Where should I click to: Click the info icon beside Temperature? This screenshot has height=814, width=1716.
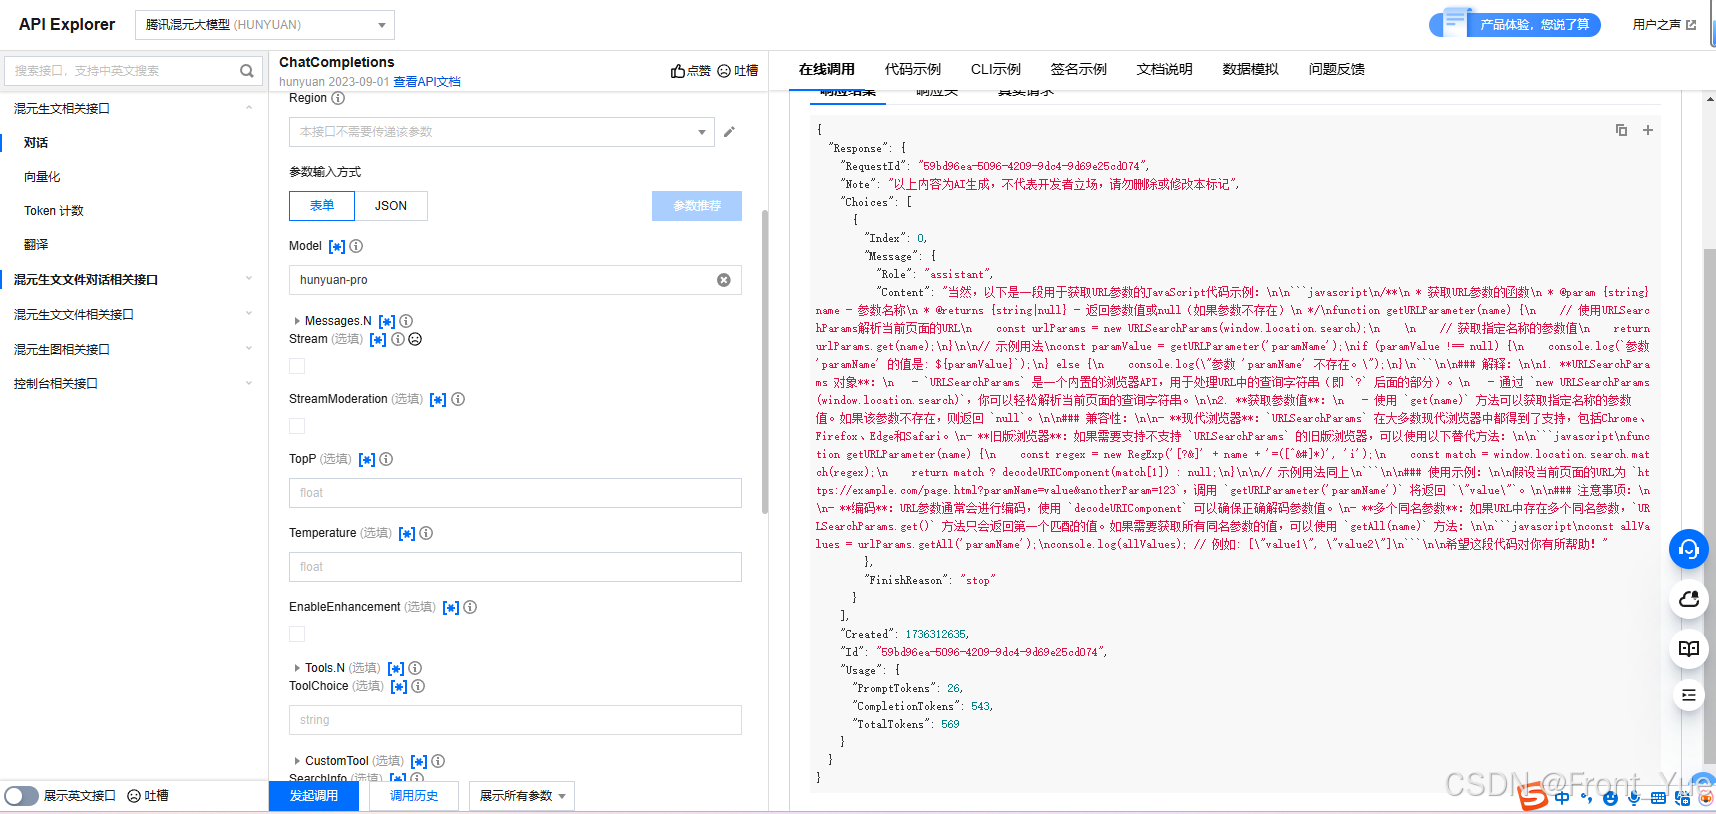426,533
